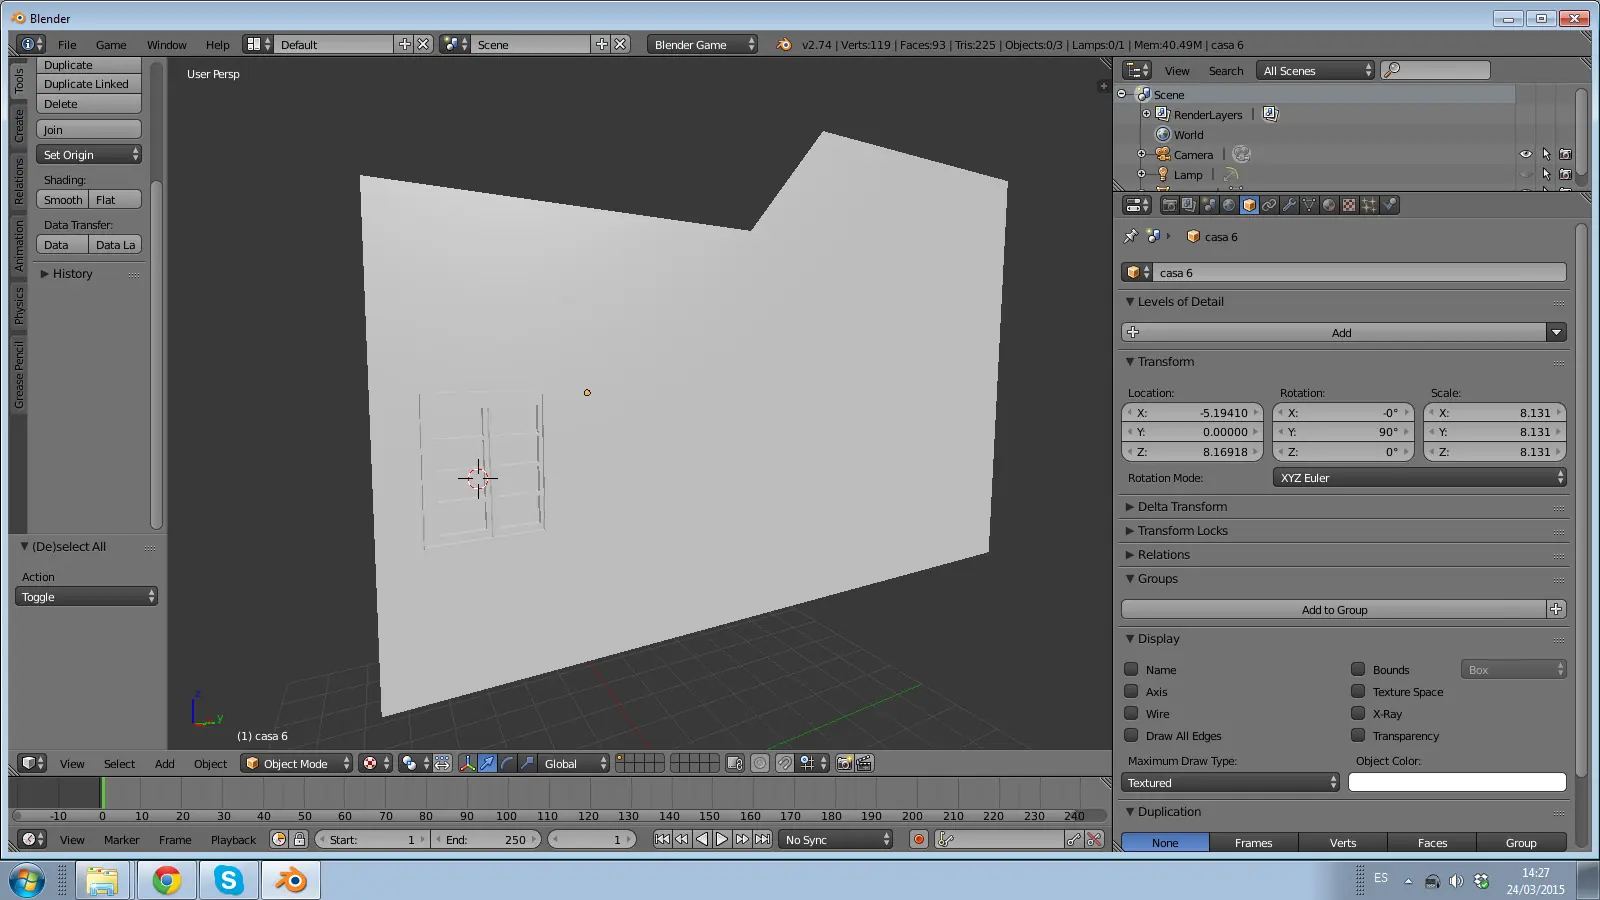This screenshot has width=1600, height=900.
Task: Play the animation forward
Action: tap(722, 839)
